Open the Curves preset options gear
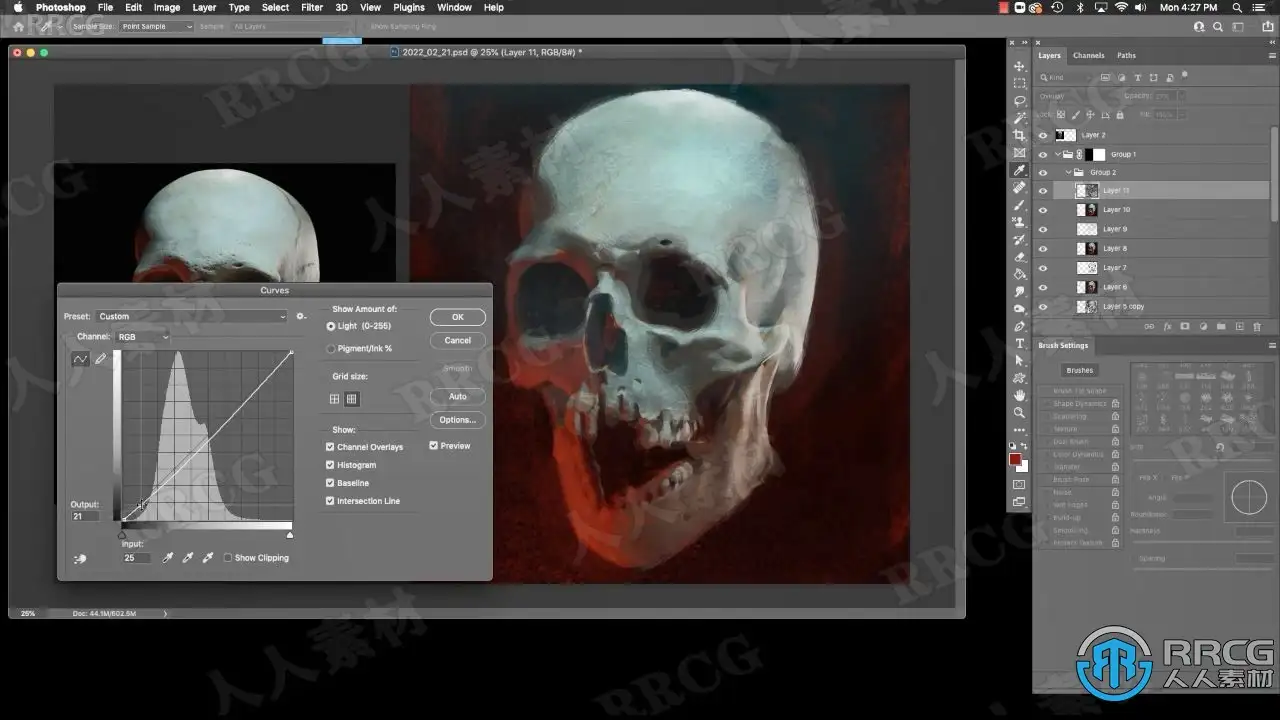Screen dimensions: 1280x720 click(x=300, y=317)
